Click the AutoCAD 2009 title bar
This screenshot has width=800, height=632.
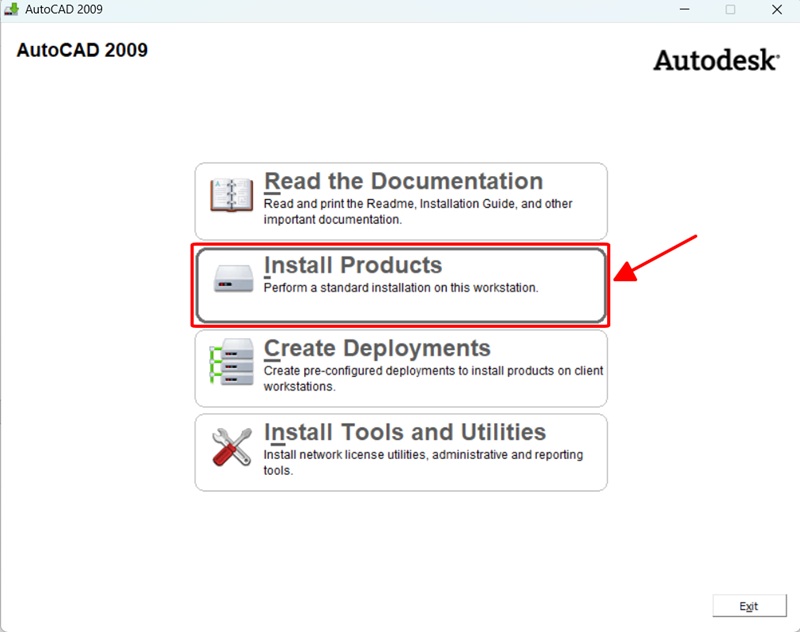coord(300,10)
